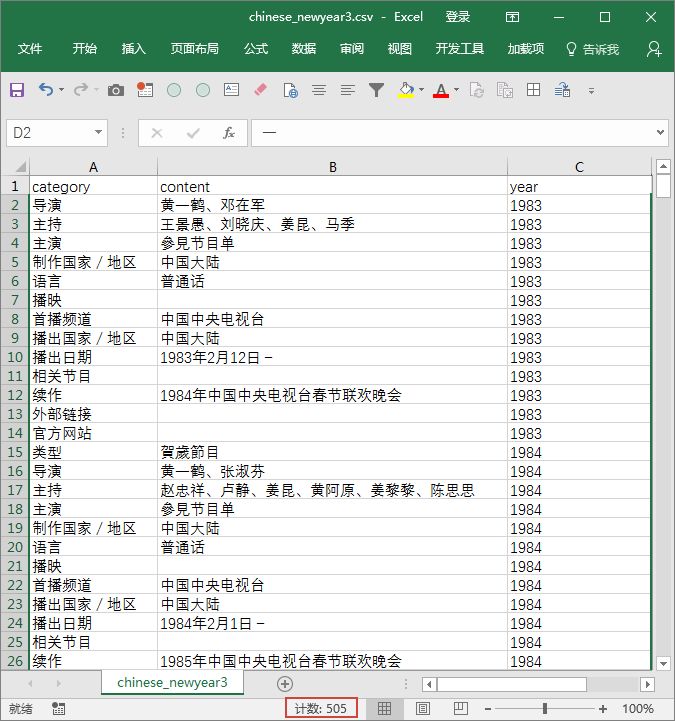Apply left alignment icon

click(348, 90)
